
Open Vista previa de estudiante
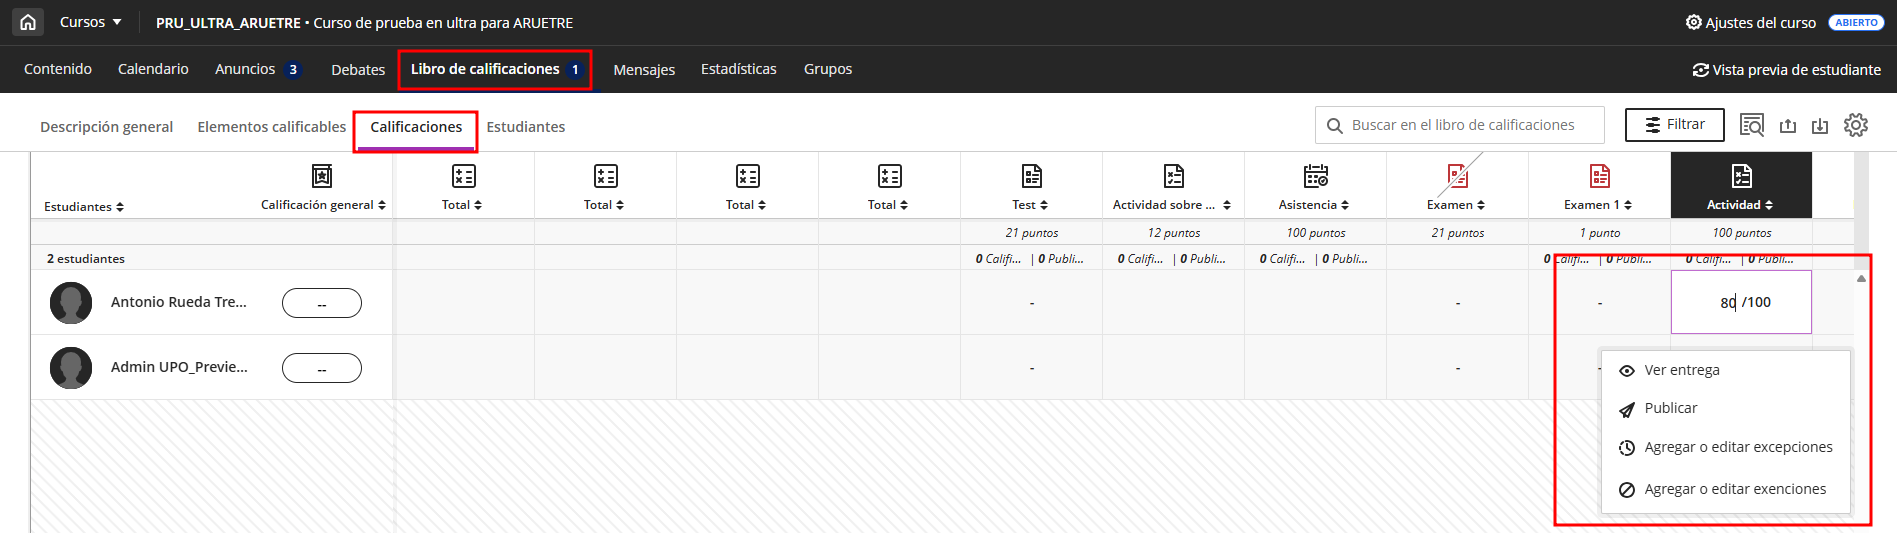1787,70
